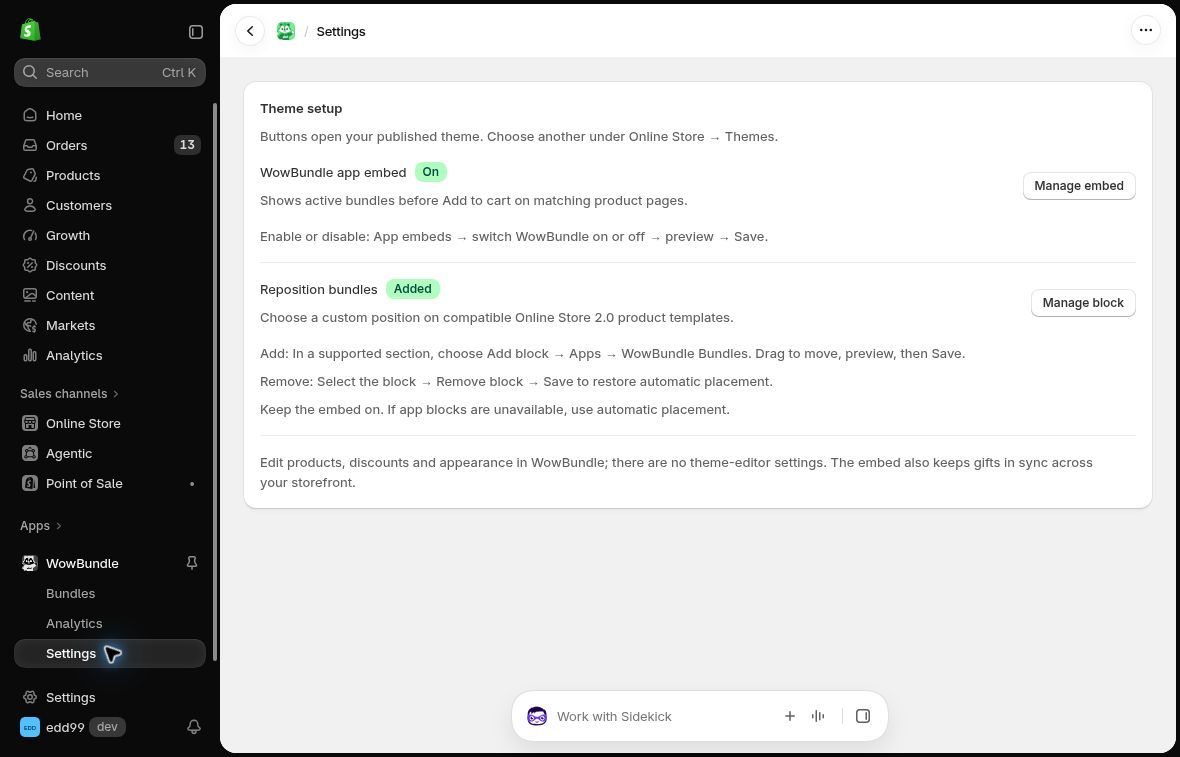Open the three-dots more actions menu
This screenshot has width=1180, height=757.
(1145, 30)
